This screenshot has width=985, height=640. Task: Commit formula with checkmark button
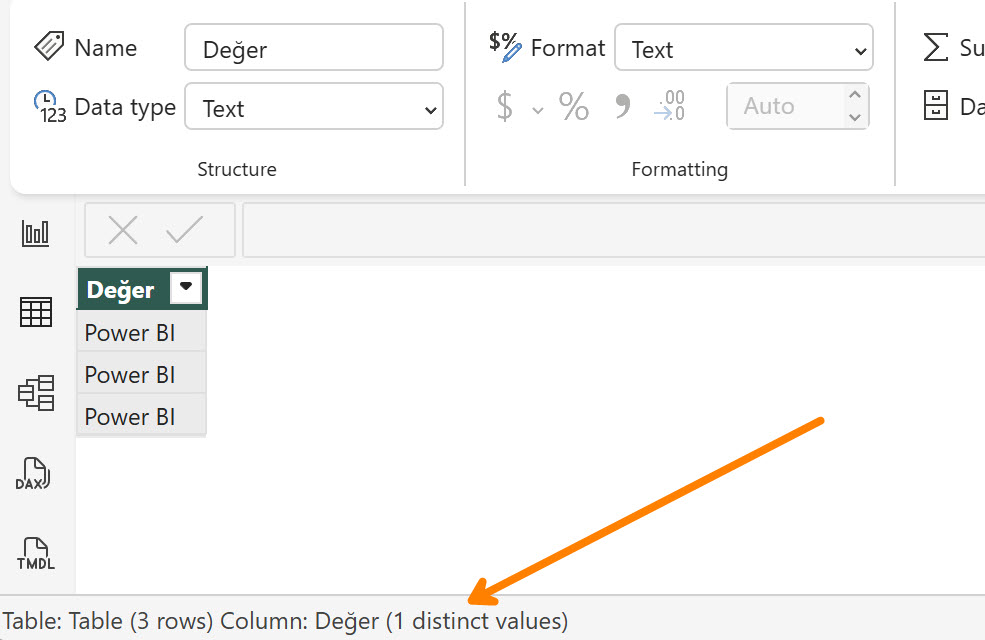(x=184, y=230)
